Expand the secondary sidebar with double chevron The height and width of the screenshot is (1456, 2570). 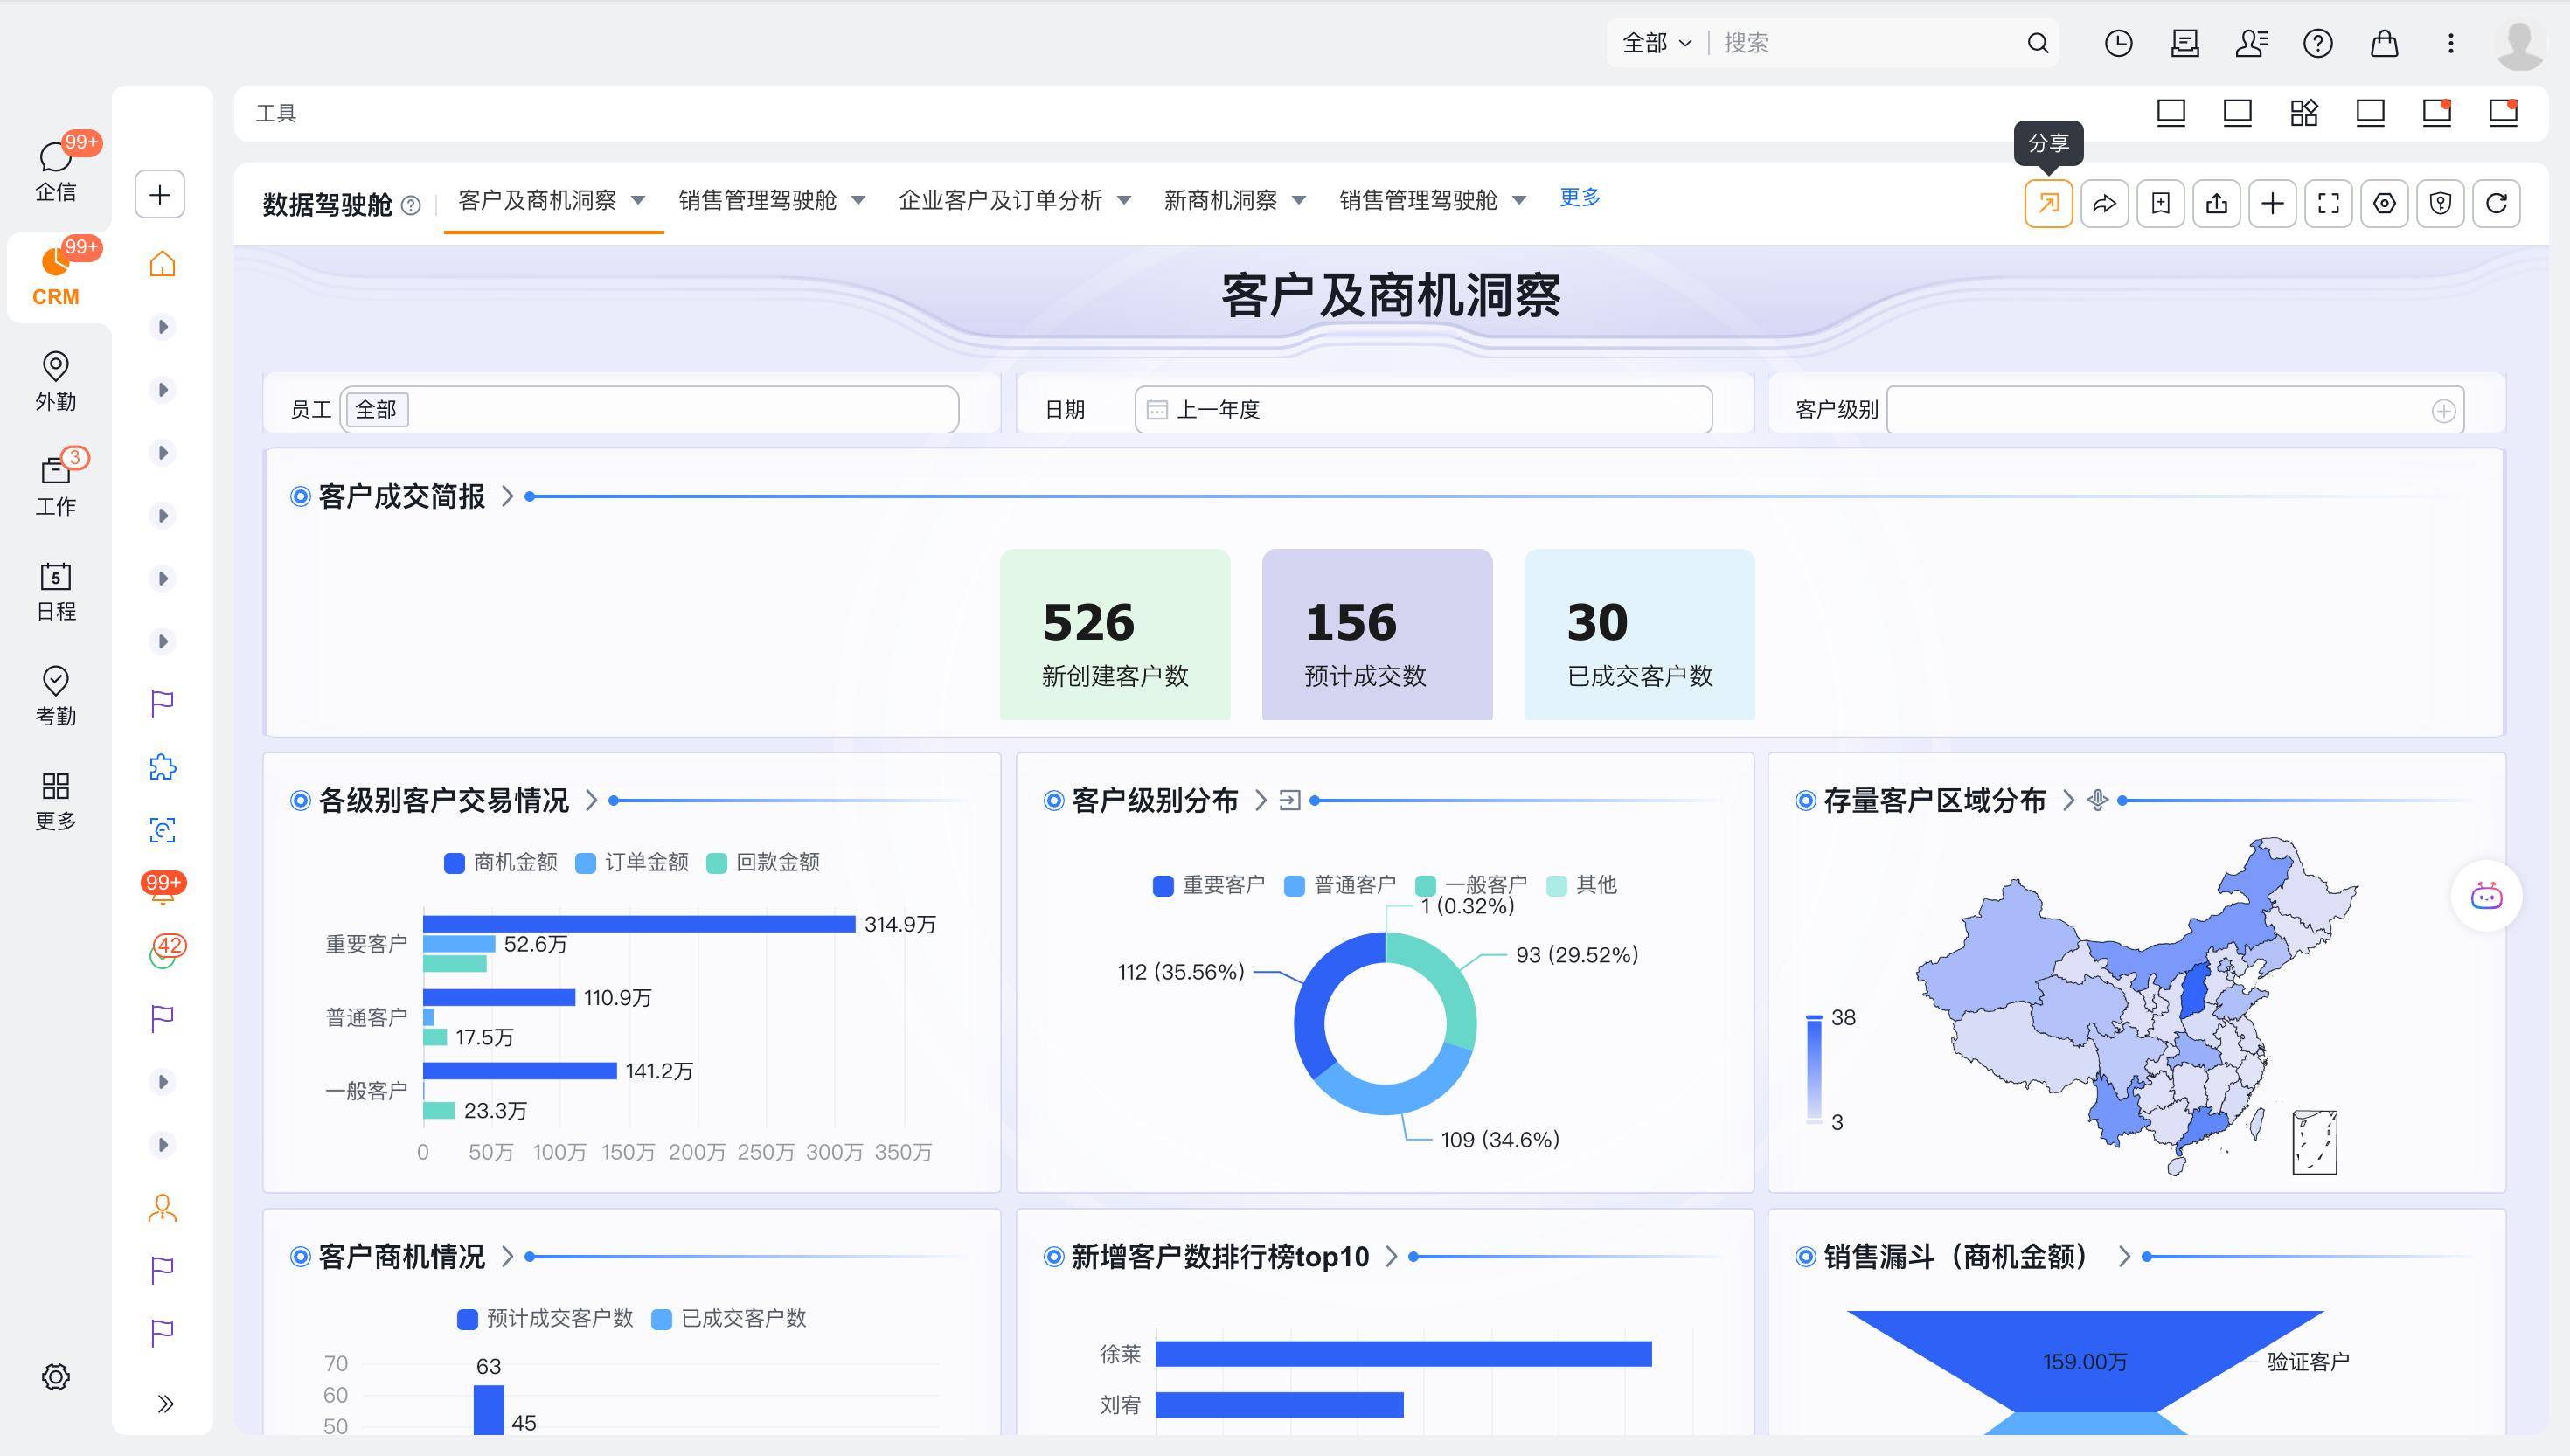pos(165,1404)
